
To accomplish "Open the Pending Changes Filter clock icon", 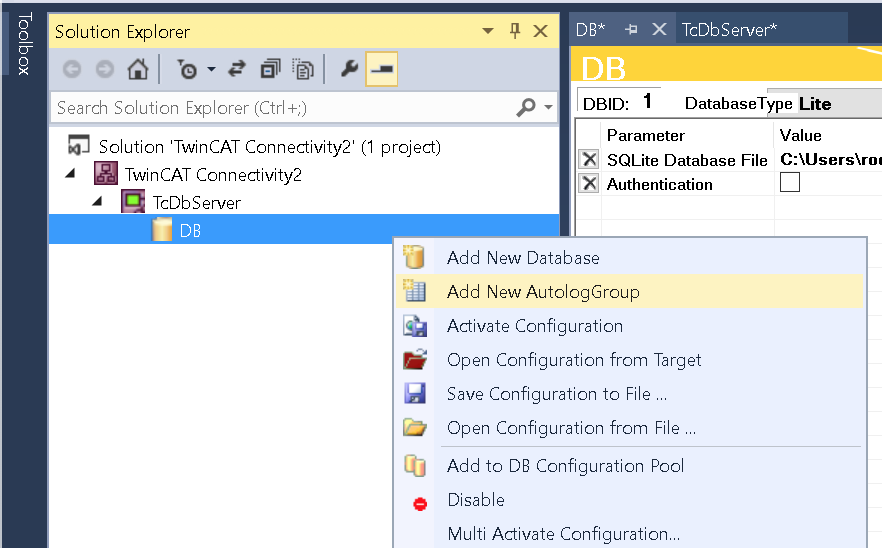I will coord(187,69).
